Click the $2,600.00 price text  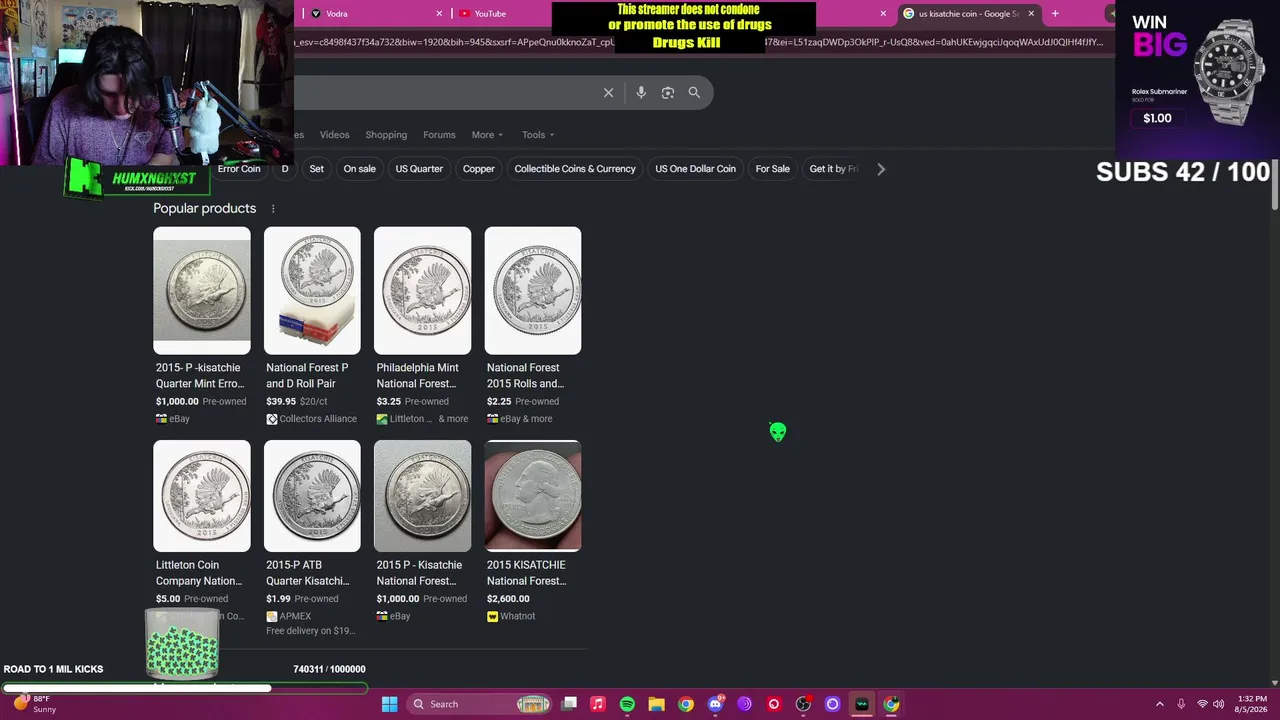pos(508,599)
